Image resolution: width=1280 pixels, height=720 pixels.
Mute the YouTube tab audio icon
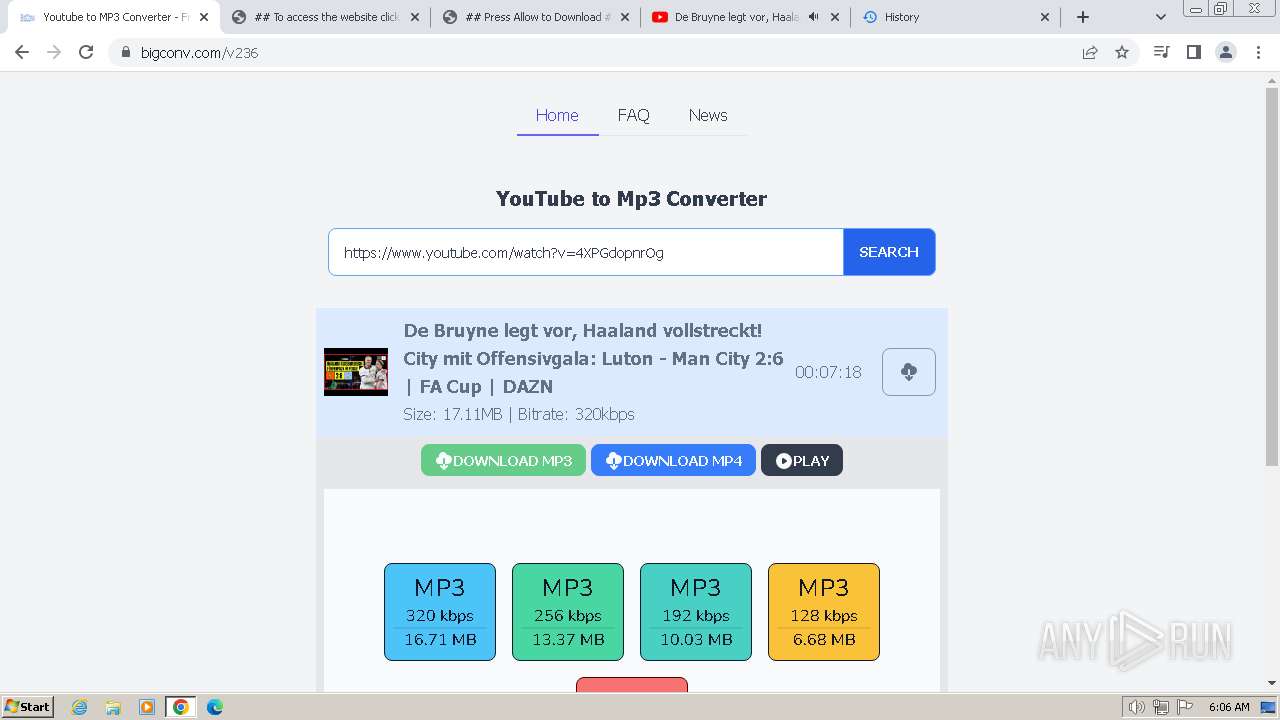pyautogui.click(x=813, y=17)
